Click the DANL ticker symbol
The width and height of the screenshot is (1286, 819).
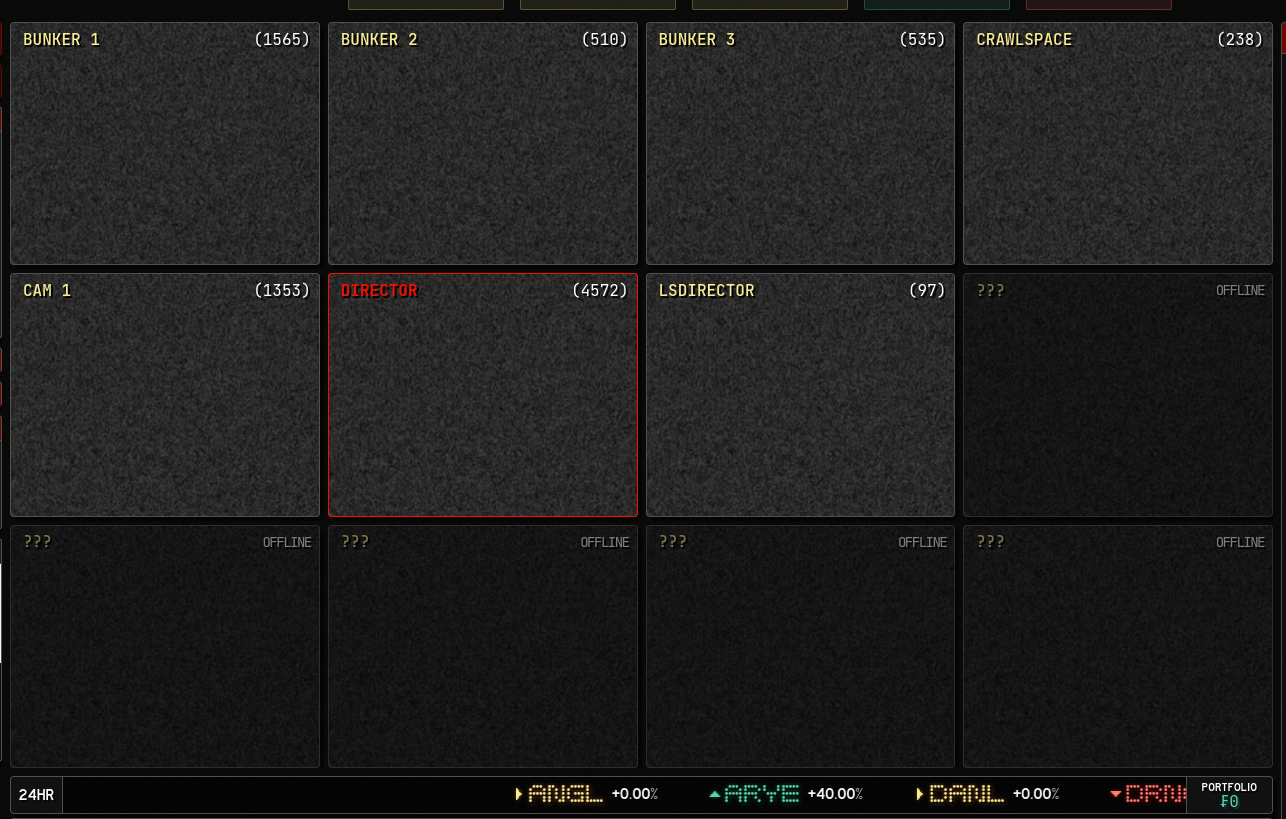pos(967,794)
